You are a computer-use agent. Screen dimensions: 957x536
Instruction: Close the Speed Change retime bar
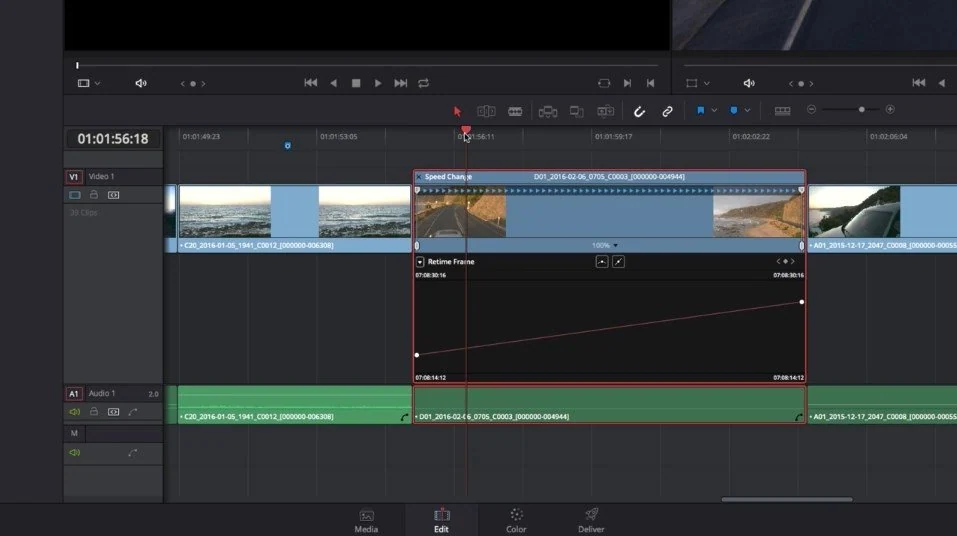(419, 176)
